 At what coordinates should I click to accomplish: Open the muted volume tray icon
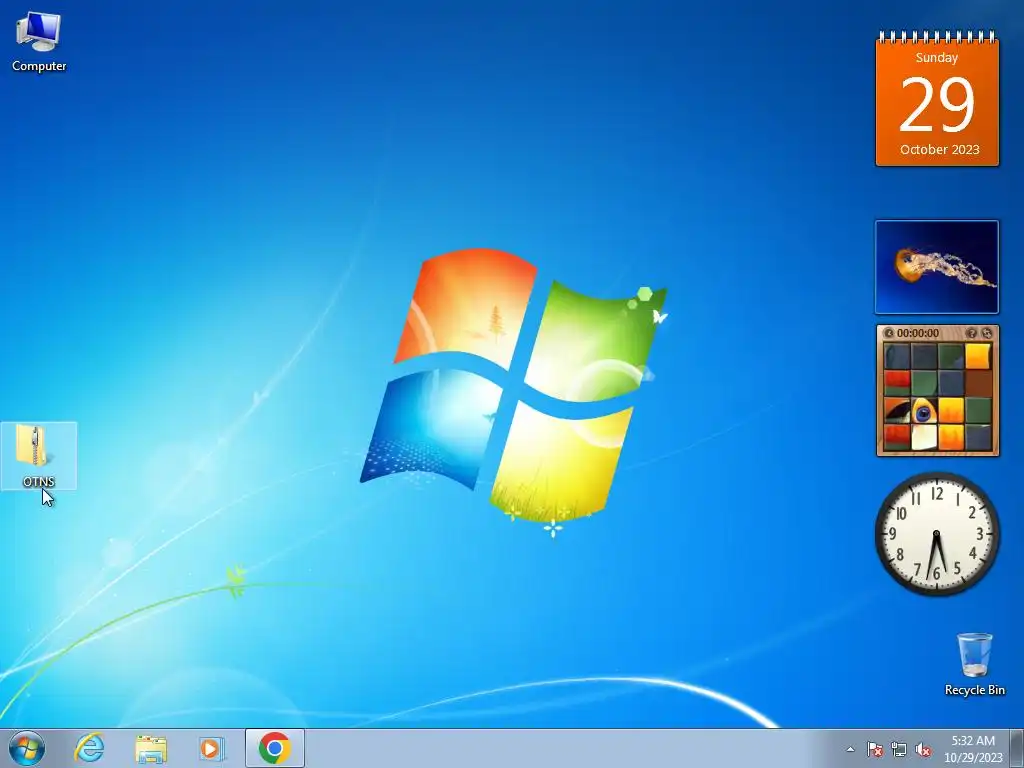[923, 749]
